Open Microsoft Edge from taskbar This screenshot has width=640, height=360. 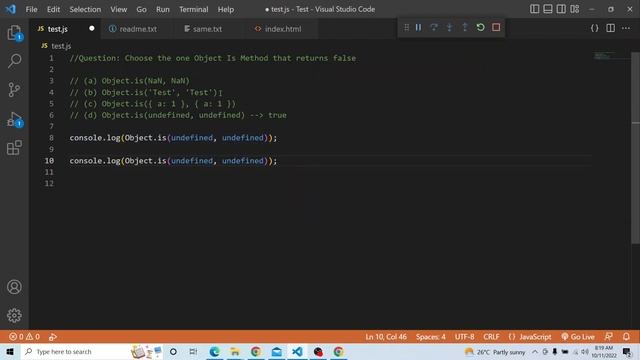214,351
